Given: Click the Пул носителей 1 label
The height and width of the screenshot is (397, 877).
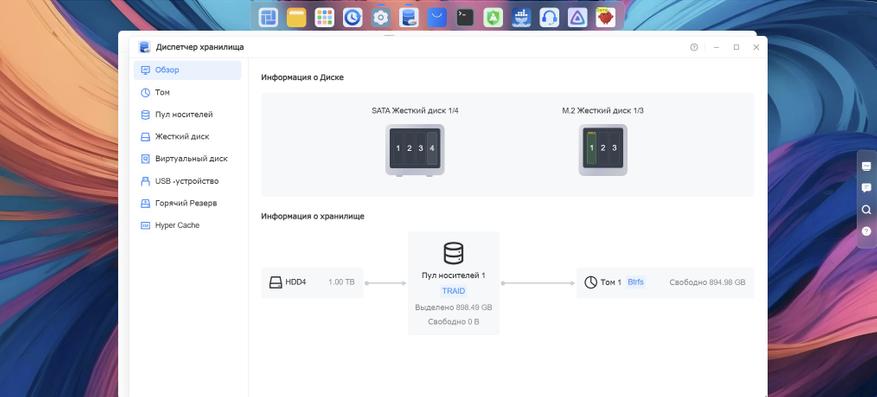Looking at the screenshot, I should pos(453,275).
